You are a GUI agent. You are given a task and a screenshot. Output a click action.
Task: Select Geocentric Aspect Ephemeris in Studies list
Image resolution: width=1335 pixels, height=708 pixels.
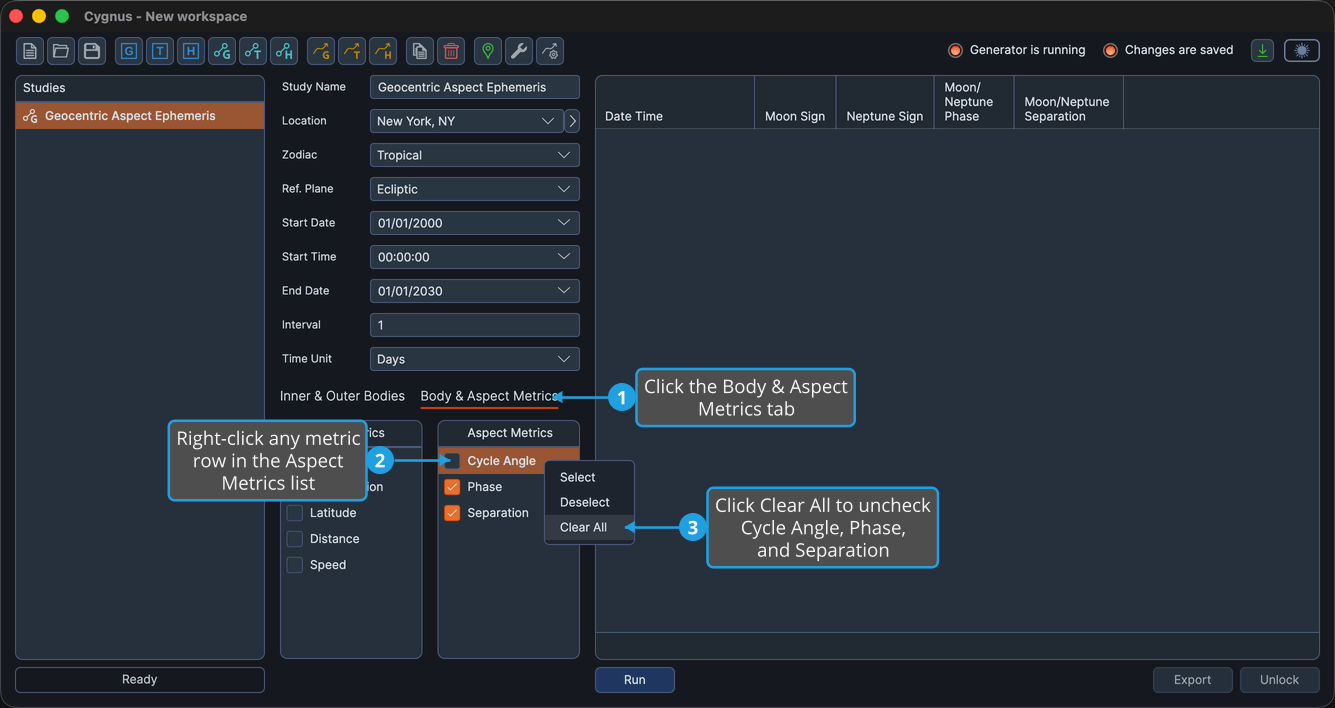140,116
